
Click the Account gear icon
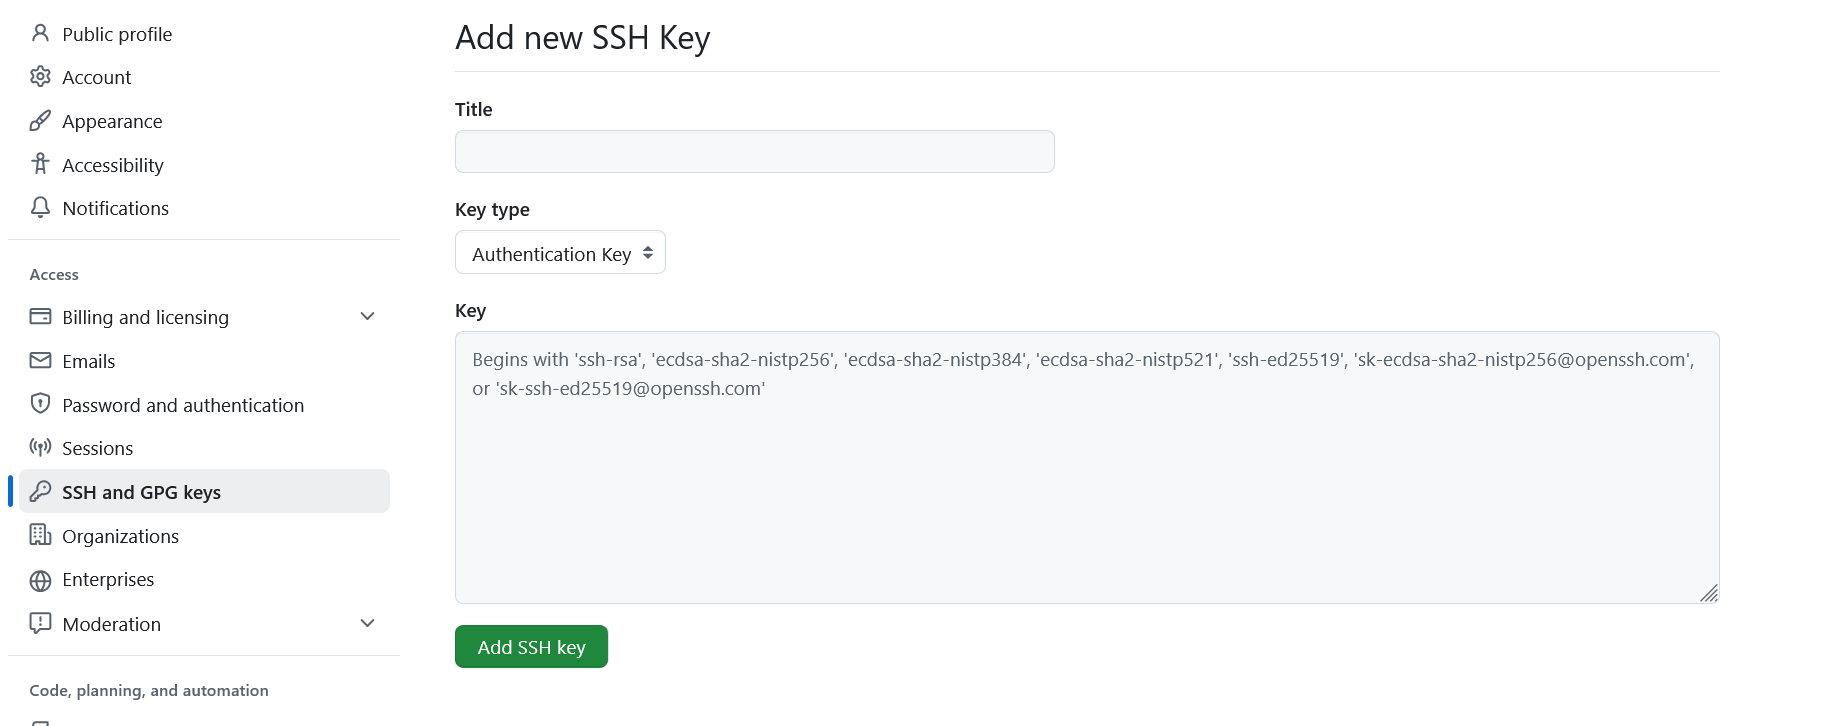[x=40, y=77]
